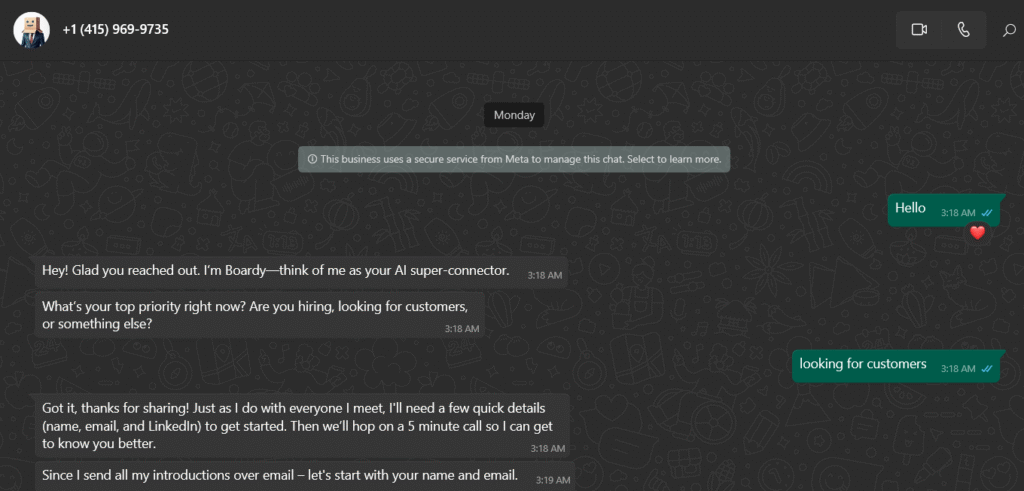The width and height of the screenshot is (1024, 491).
Task: Open contact profile picture
Action: tap(31, 30)
